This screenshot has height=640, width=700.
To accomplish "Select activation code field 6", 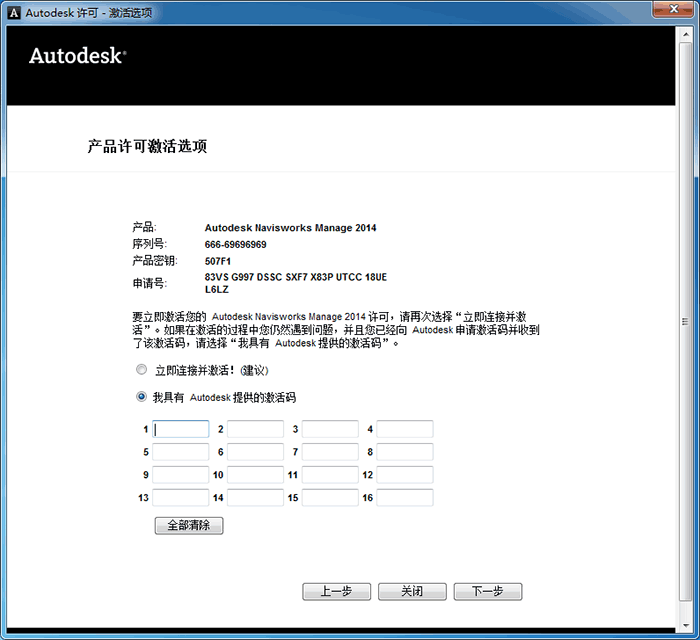I will point(255,452).
